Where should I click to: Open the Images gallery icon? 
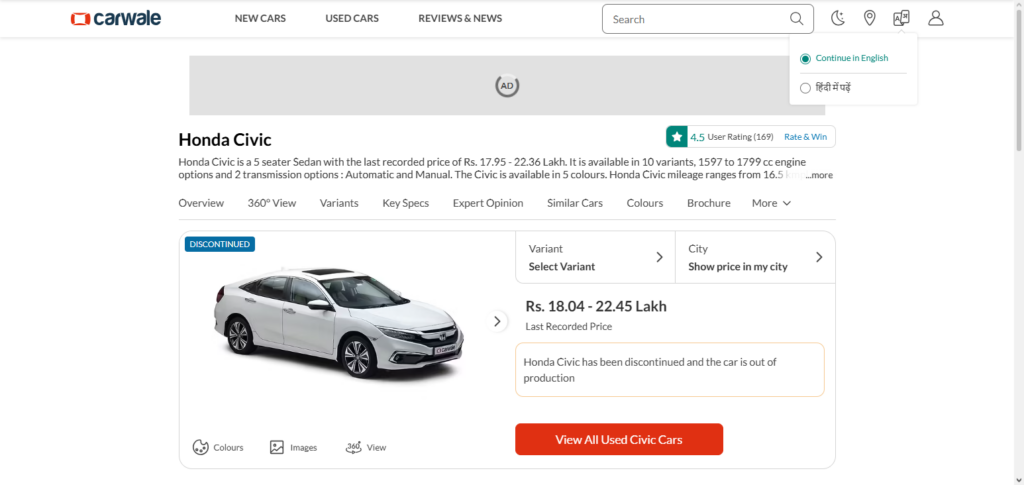pyautogui.click(x=277, y=447)
